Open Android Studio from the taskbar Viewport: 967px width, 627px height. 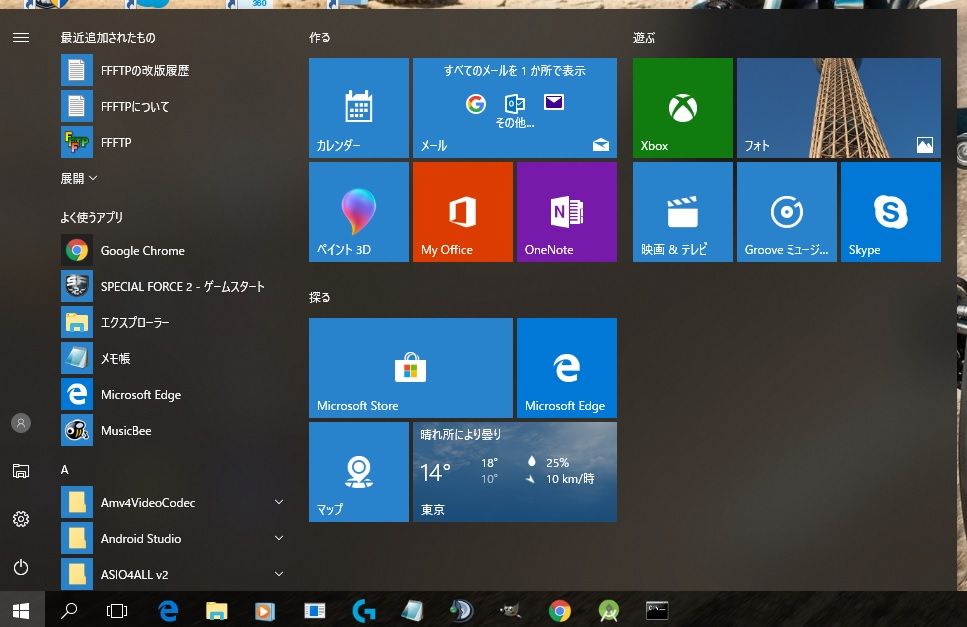coord(609,610)
